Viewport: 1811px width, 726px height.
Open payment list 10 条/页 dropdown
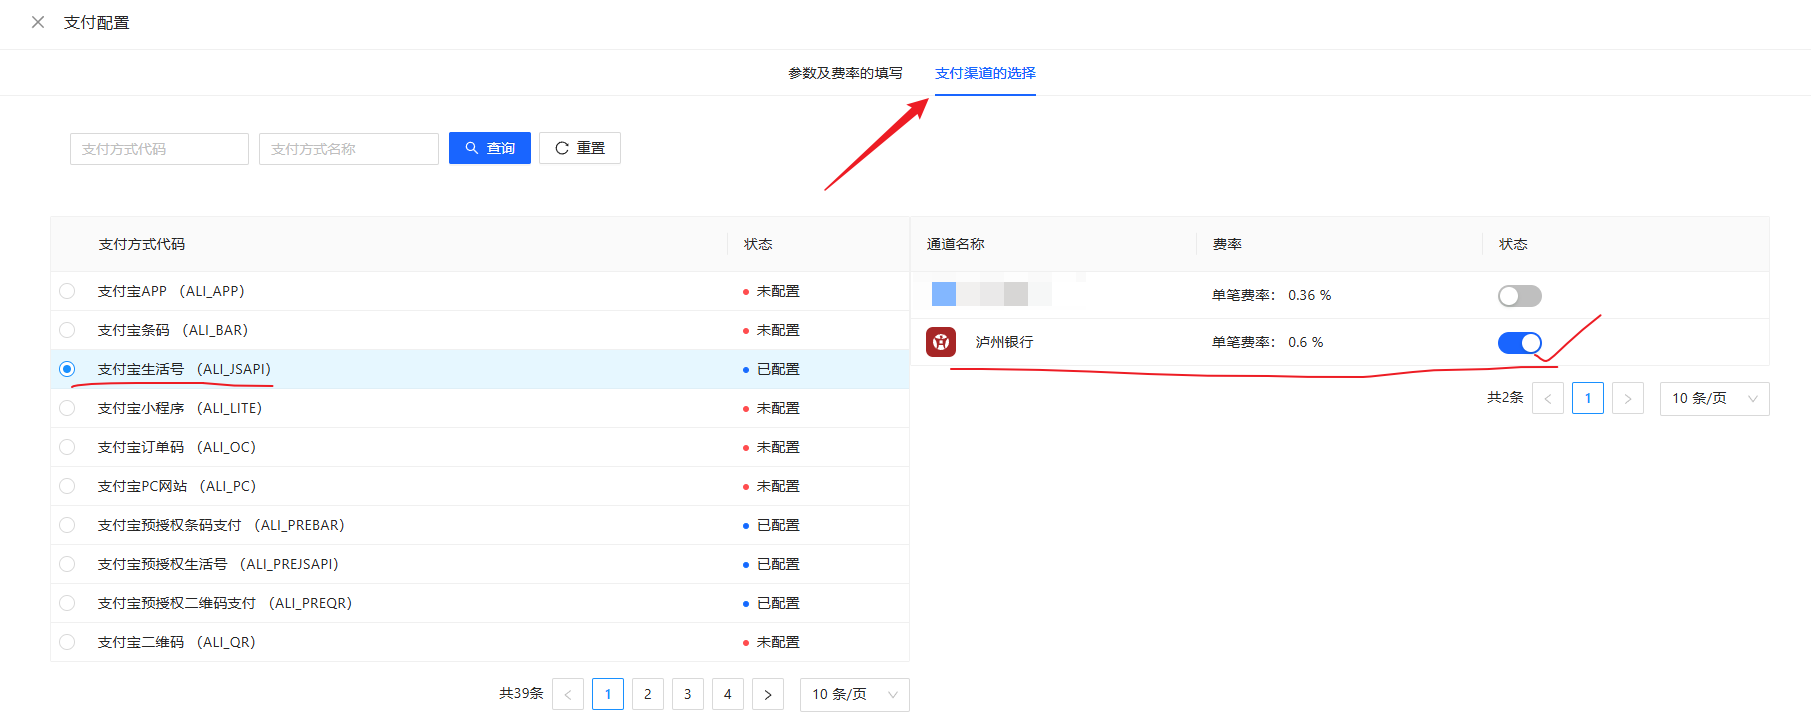click(x=854, y=694)
